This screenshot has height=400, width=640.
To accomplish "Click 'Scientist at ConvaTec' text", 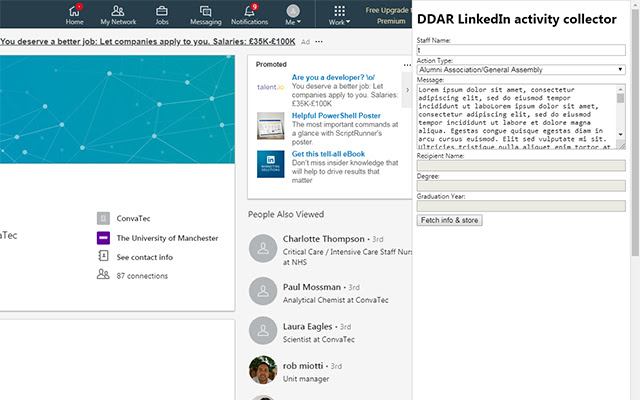I will click(x=319, y=339).
